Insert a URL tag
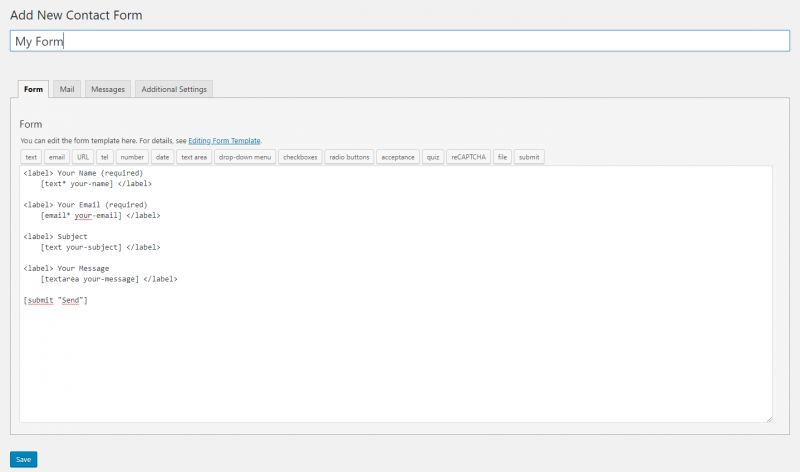Image resolution: width=800 pixels, height=472 pixels. pyautogui.click(x=83, y=157)
